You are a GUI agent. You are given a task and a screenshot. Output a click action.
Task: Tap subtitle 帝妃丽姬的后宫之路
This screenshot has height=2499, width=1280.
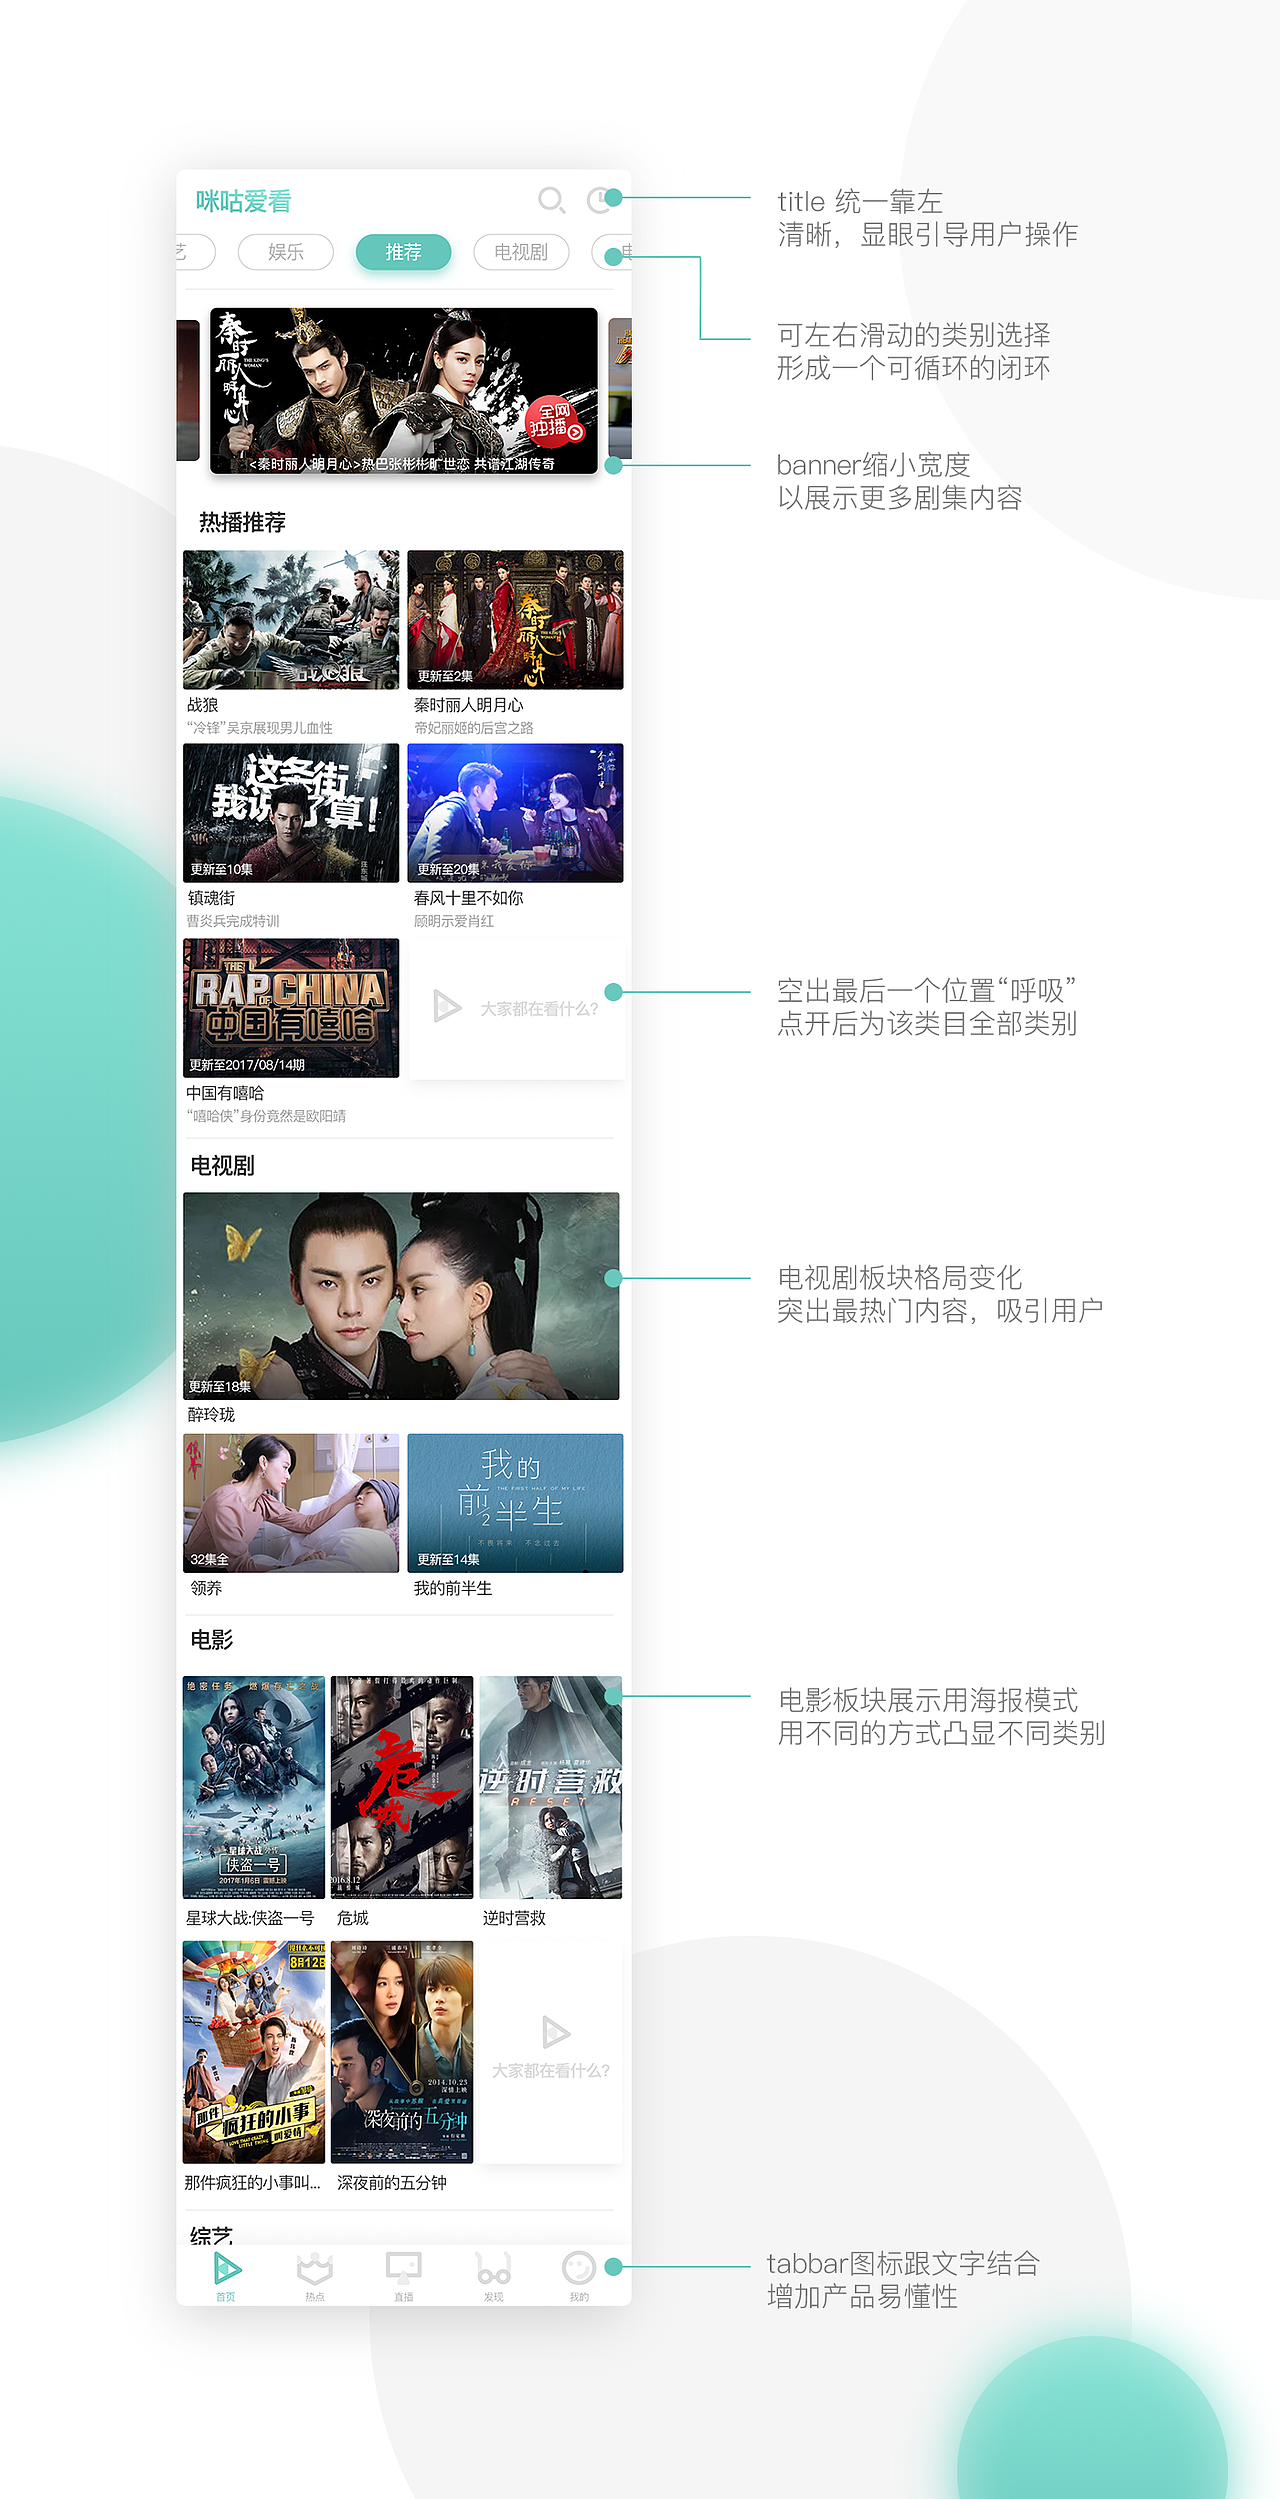click(x=474, y=728)
